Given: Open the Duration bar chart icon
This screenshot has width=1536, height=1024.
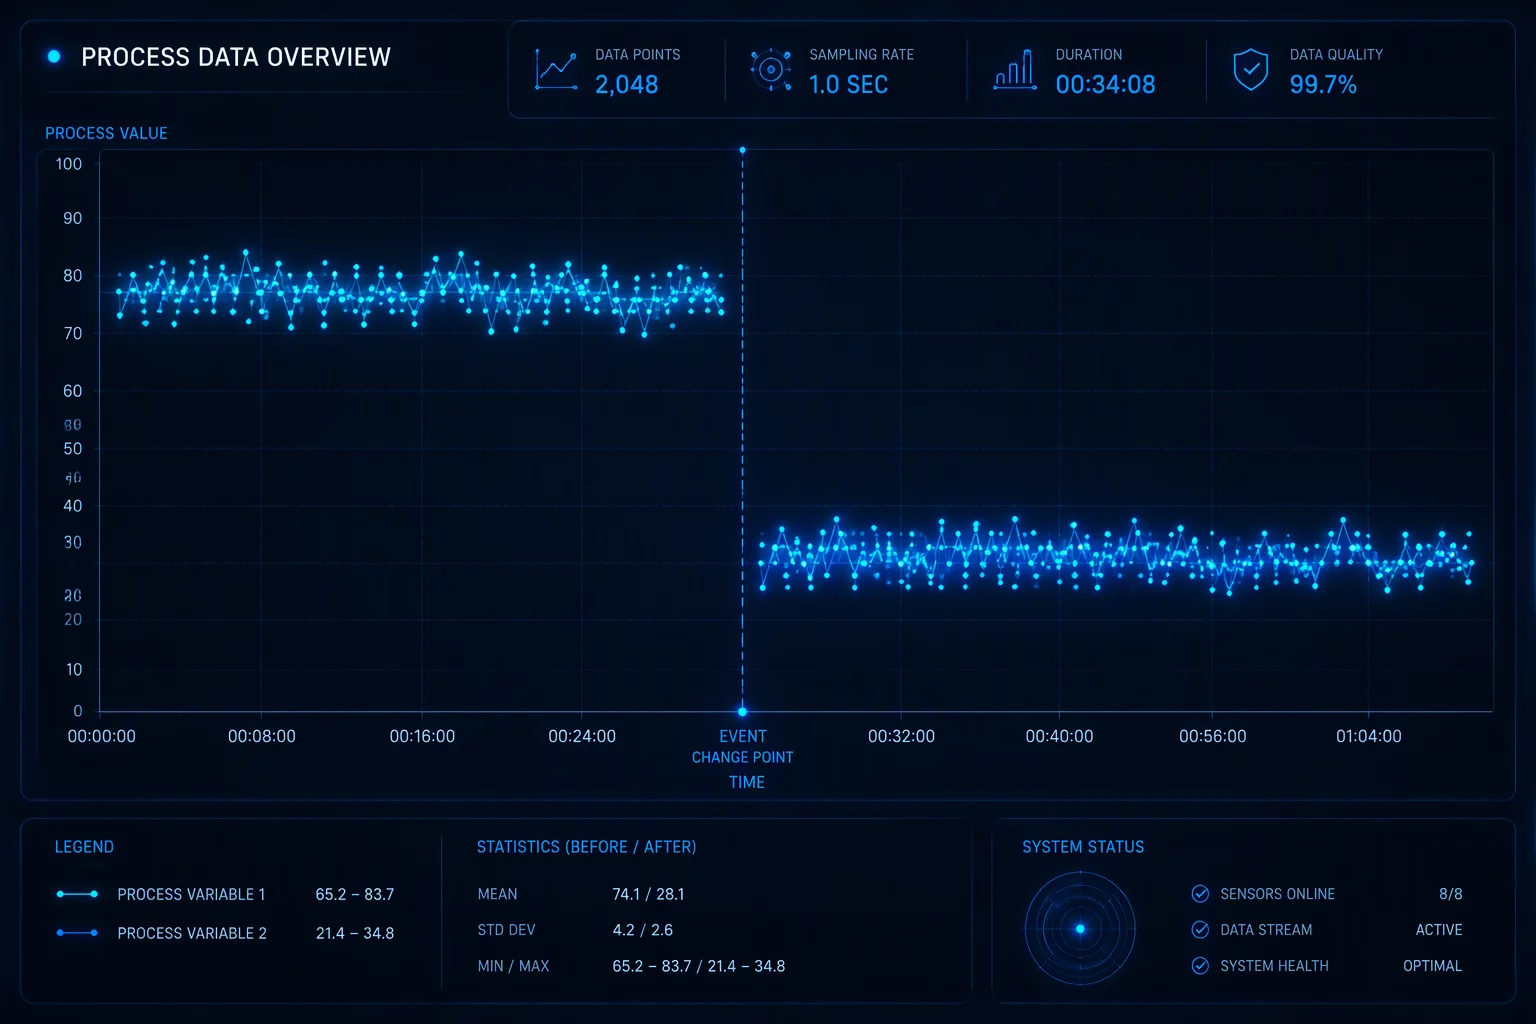Looking at the screenshot, I should (x=1014, y=70).
